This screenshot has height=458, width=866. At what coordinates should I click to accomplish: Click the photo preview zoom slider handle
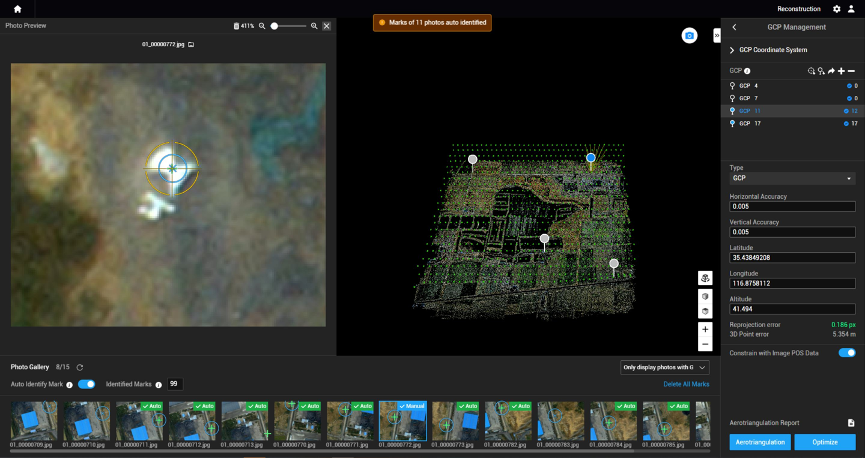tap(275, 26)
